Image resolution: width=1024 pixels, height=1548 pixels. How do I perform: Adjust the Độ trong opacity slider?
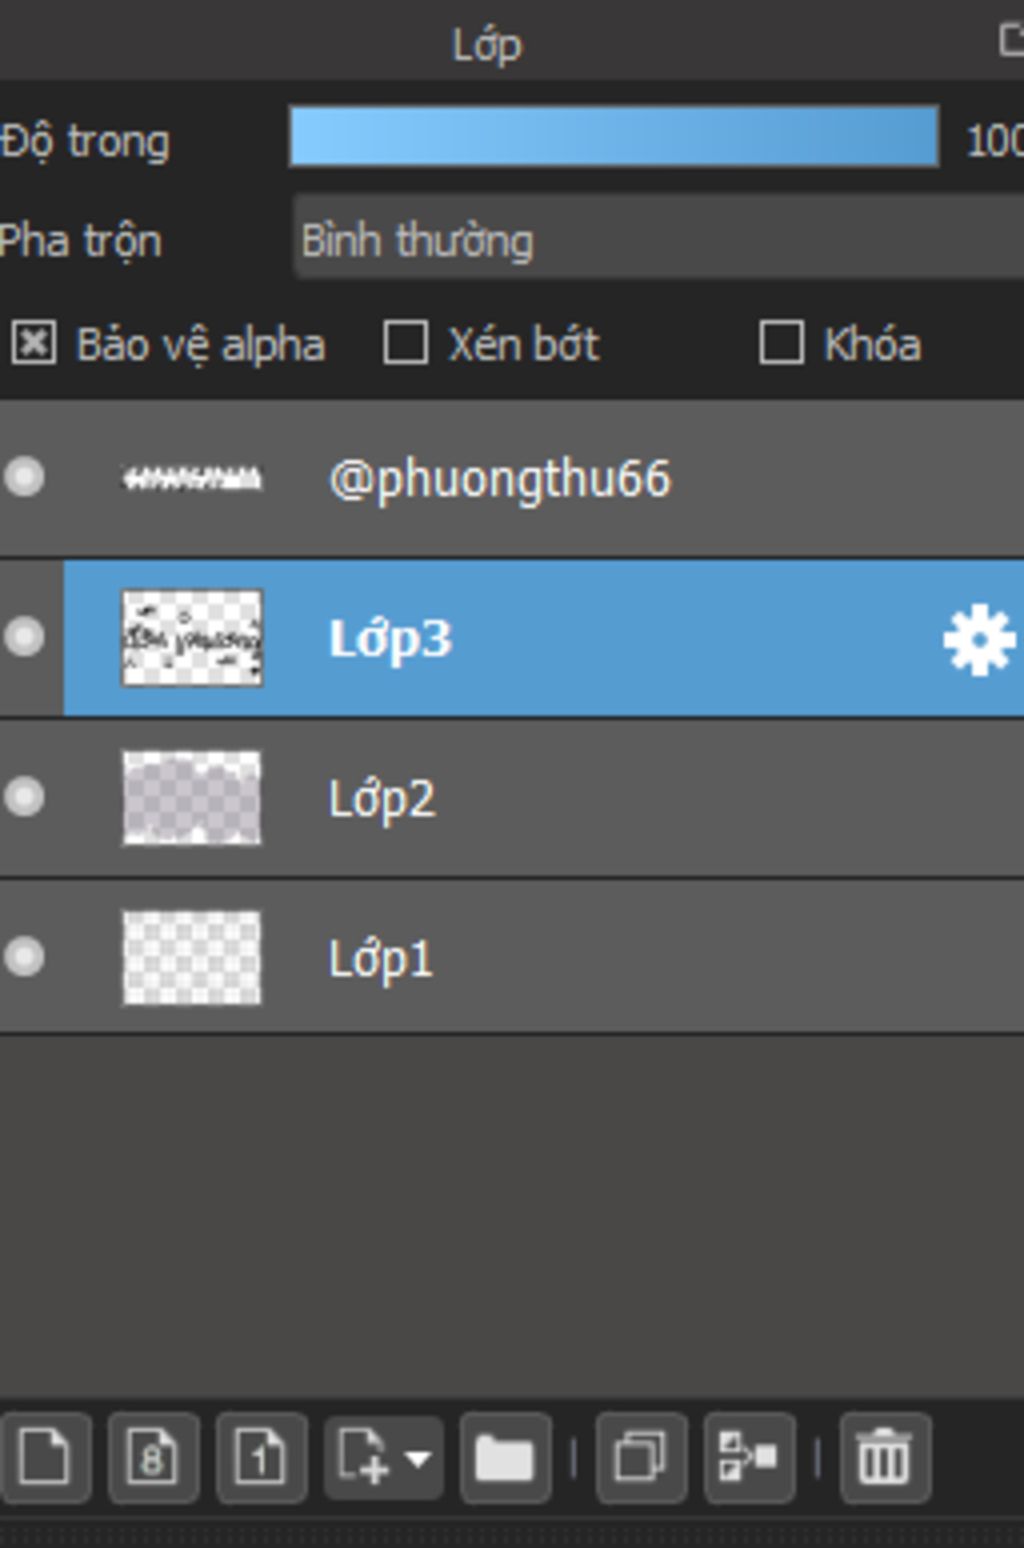pyautogui.click(x=614, y=136)
